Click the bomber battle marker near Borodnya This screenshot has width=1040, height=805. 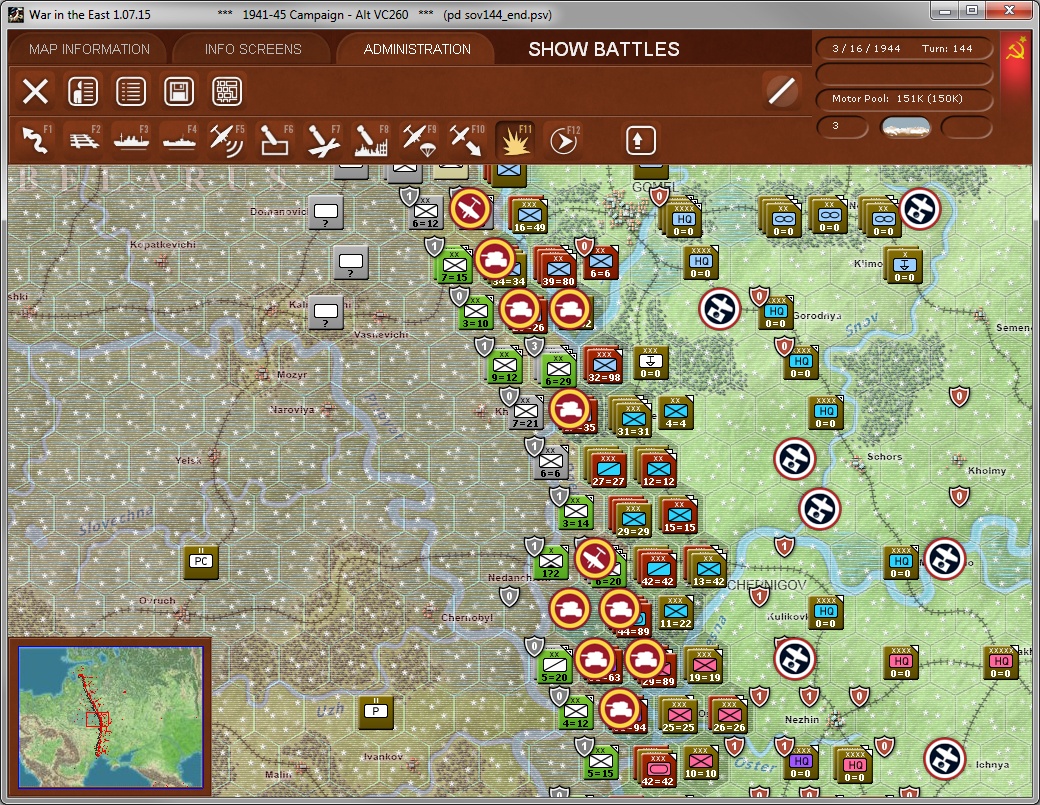tap(720, 308)
